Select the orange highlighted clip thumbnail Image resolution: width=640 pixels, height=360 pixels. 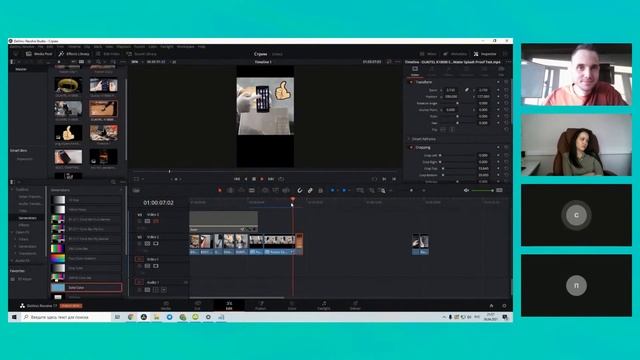[103, 109]
